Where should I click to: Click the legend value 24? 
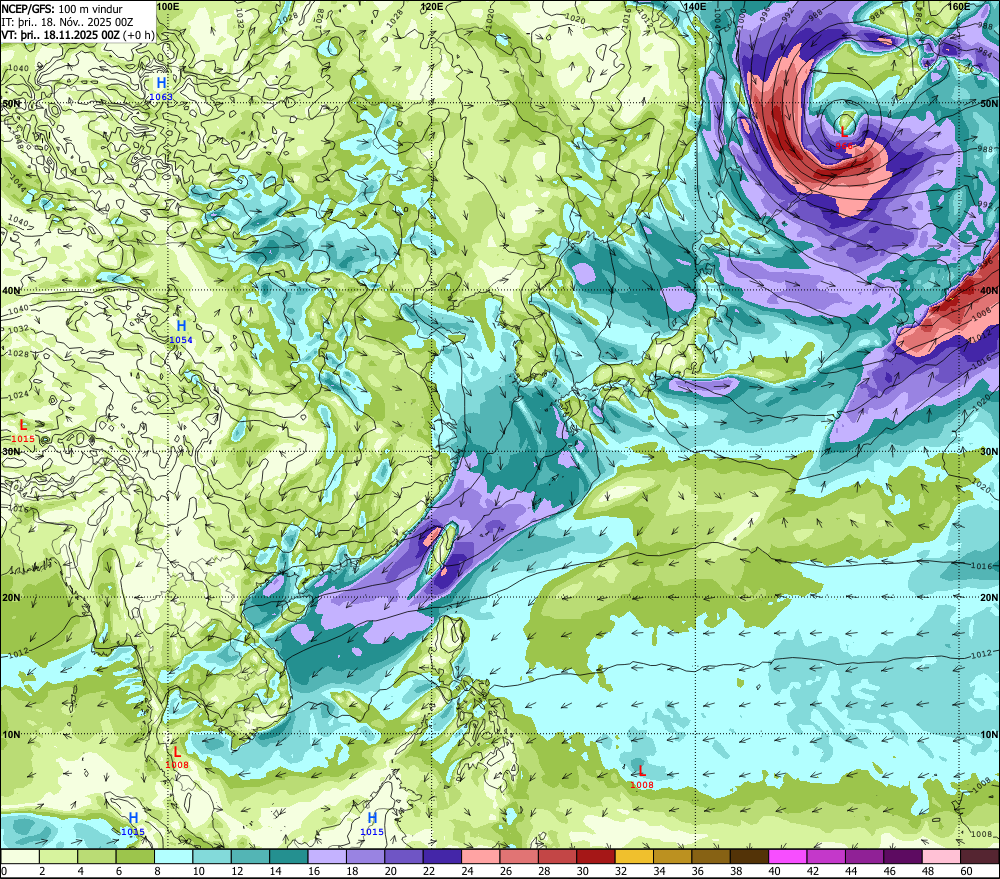click(x=467, y=871)
